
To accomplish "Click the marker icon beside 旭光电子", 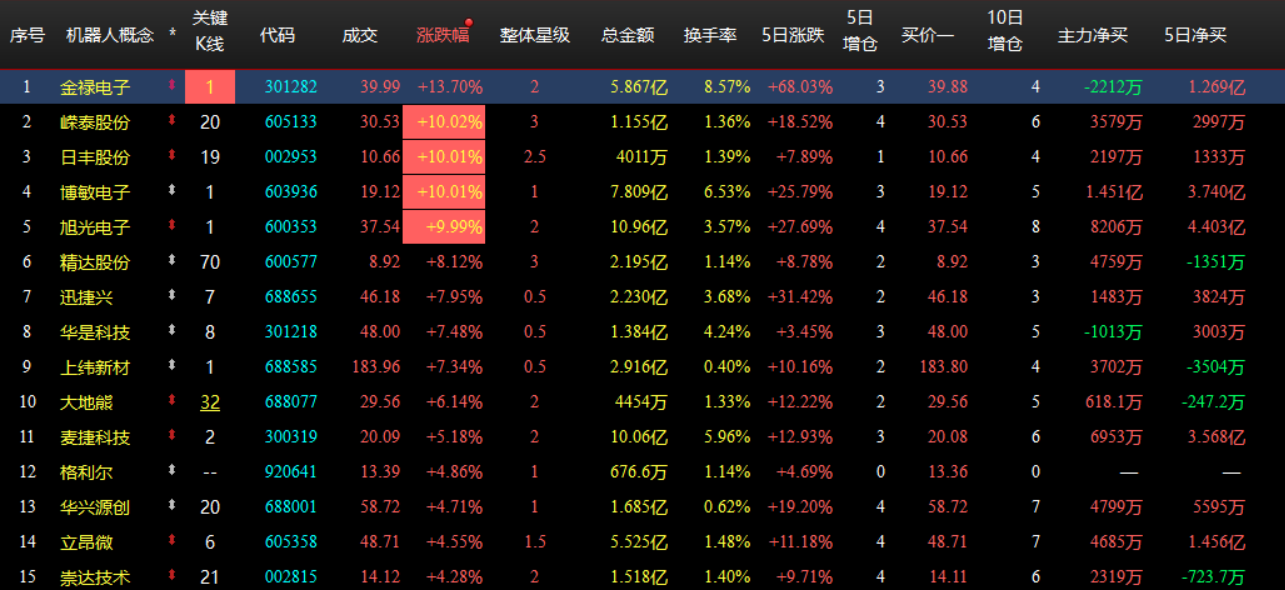I will click(172, 226).
